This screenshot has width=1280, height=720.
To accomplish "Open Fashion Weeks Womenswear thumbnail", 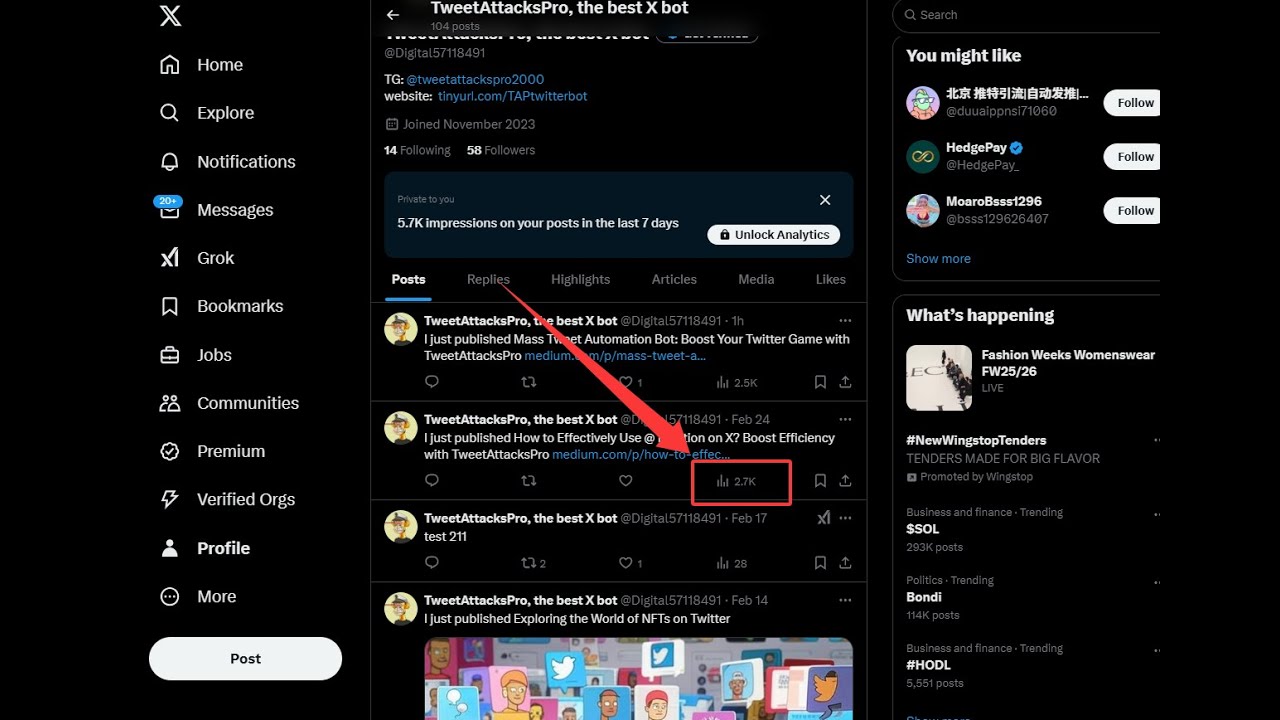I will pos(939,378).
